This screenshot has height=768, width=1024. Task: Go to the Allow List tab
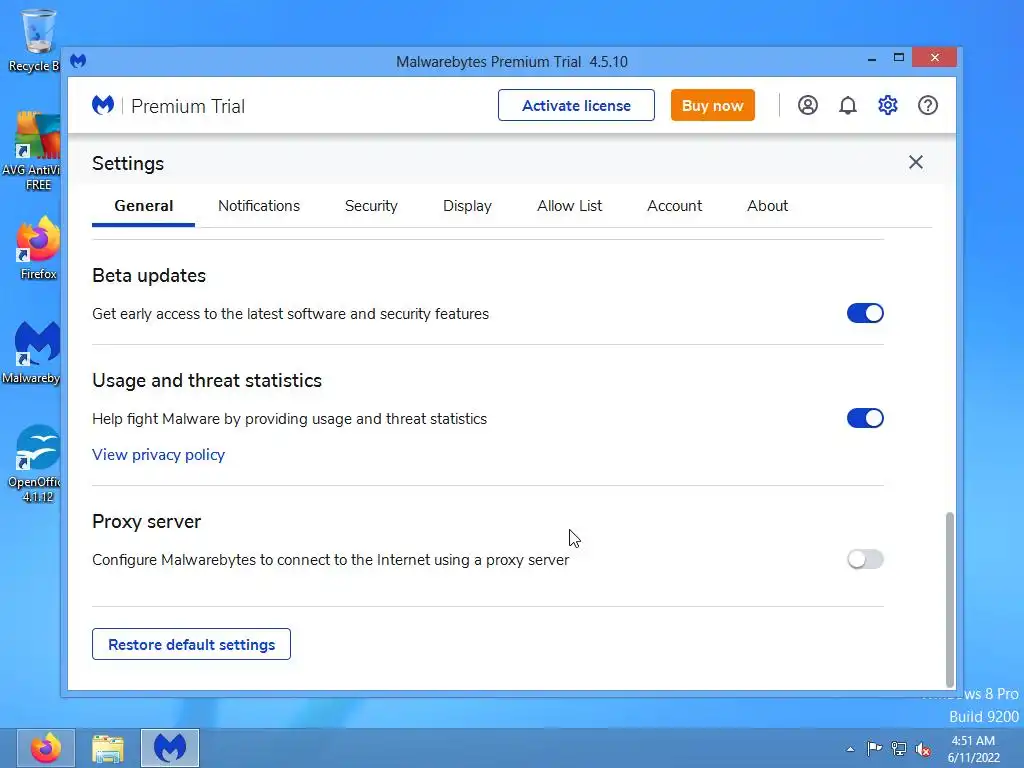tap(569, 206)
